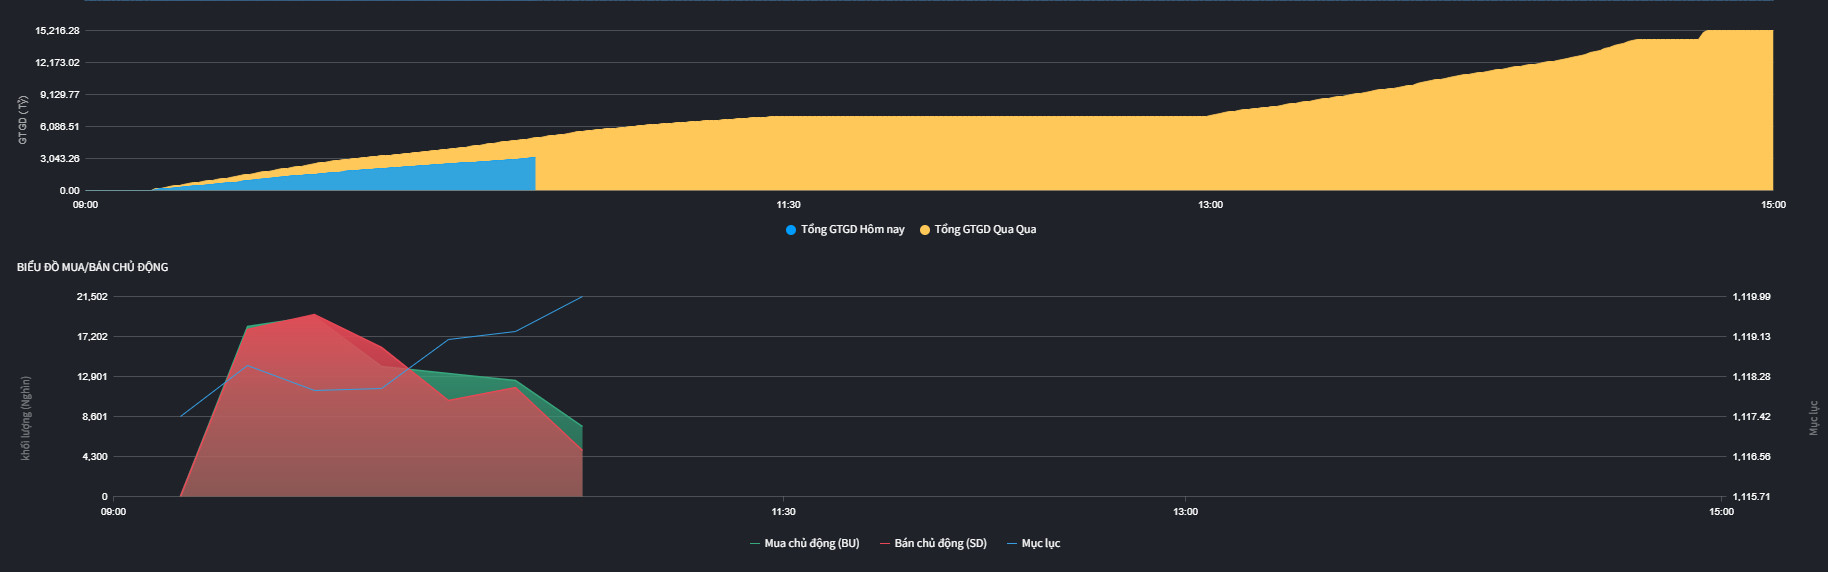The image size is (1828, 572).
Task: Toggle the Tổng GTGD Hôm nay legend label
Action: coord(852,230)
